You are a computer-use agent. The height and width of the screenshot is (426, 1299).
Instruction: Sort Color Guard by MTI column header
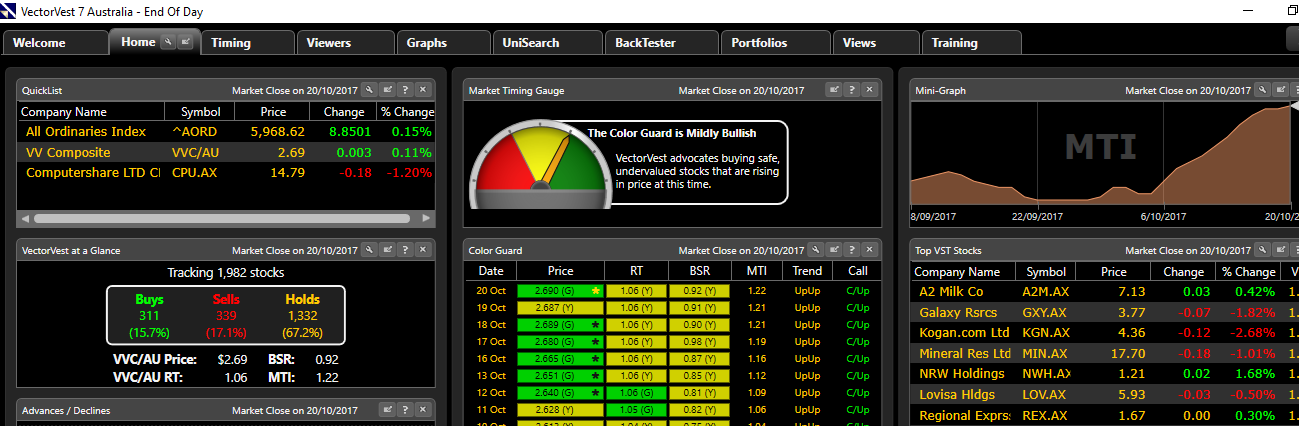(x=756, y=271)
